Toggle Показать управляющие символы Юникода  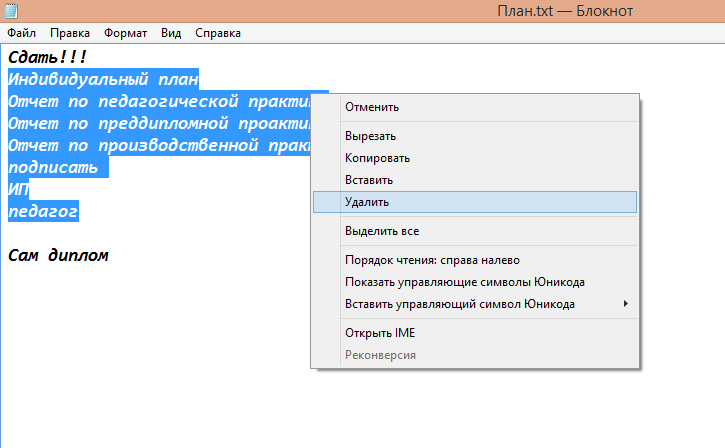coord(464,282)
